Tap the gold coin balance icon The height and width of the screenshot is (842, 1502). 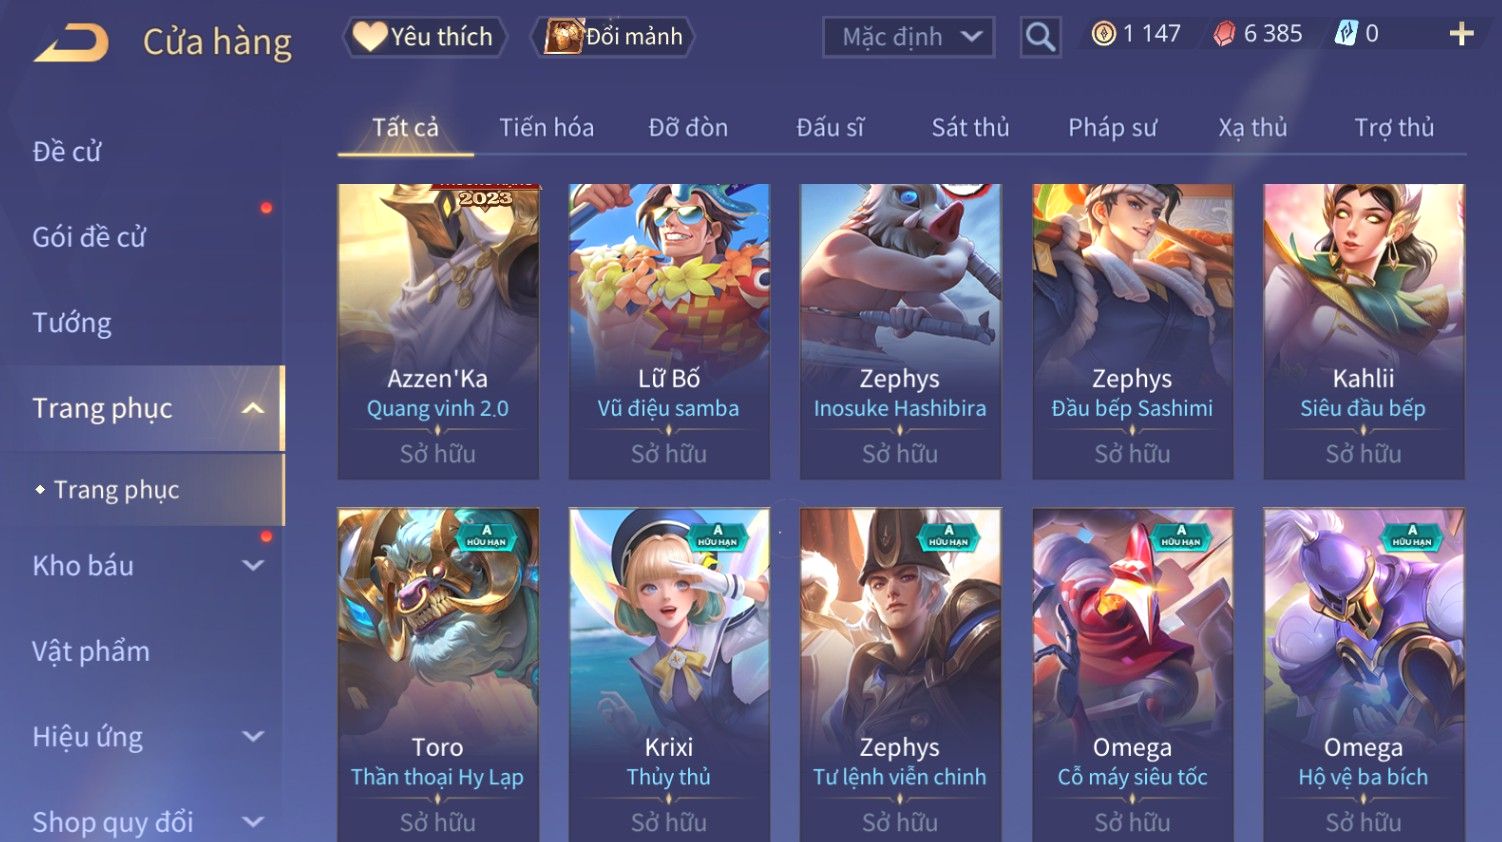1104,34
